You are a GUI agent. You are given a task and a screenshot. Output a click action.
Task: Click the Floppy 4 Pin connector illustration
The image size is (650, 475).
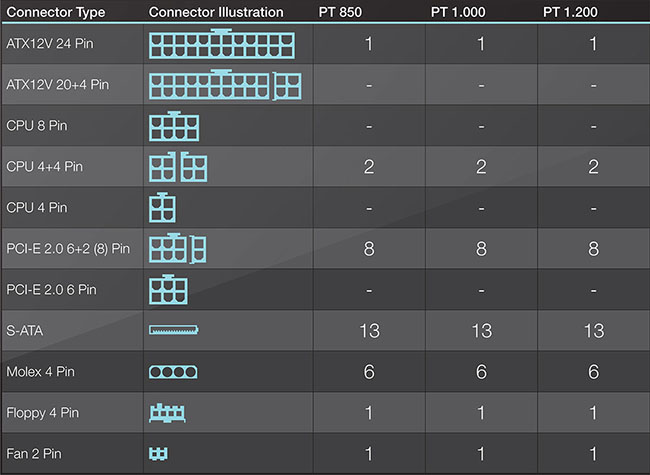coord(168,412)
